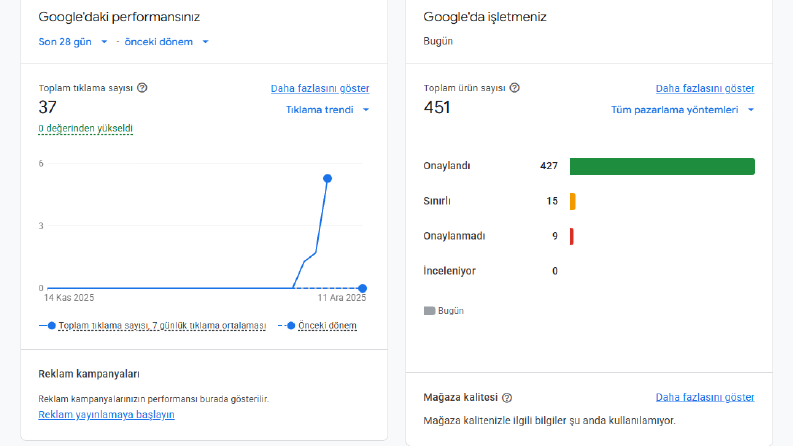Viewport: 793px width, 446px height.
Task: Follow the Reklam yayınlamaya başlayın link
Action: 106,415
